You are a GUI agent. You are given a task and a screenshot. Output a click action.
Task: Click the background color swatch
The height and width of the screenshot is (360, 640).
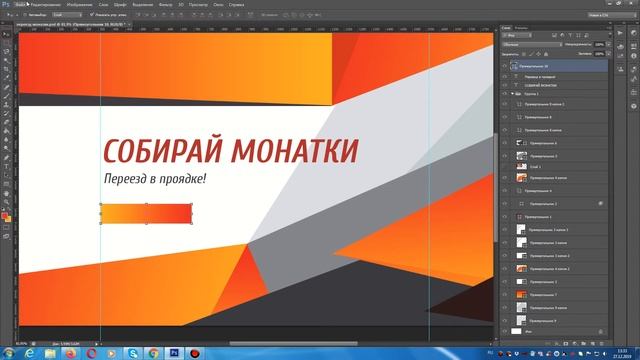(9, 220)
